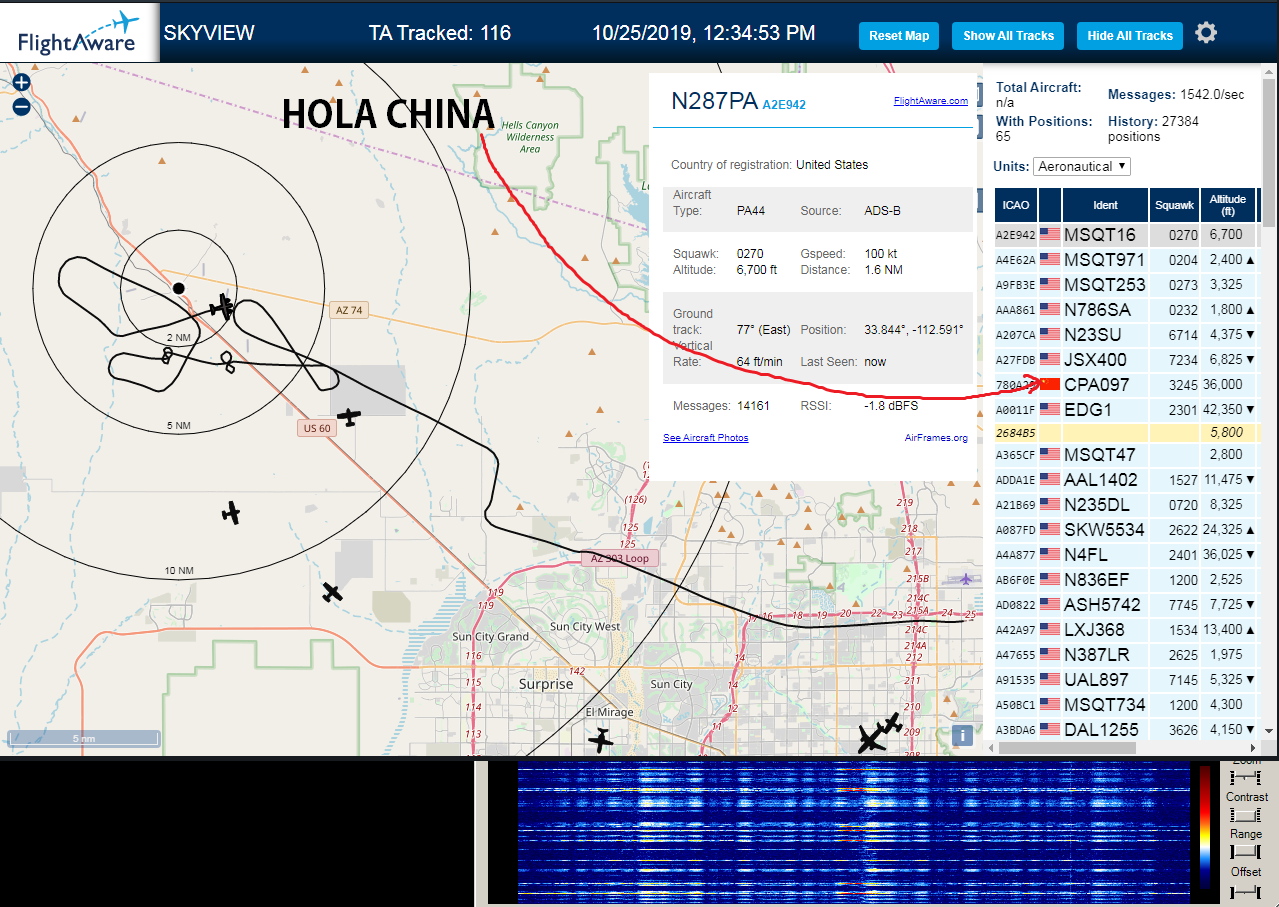Image resolution: width=1279 pixels, height=907 pixels.
Task: Select the tracked aircraft icon inside the 2 NM ring
Action: coord(222,306)
